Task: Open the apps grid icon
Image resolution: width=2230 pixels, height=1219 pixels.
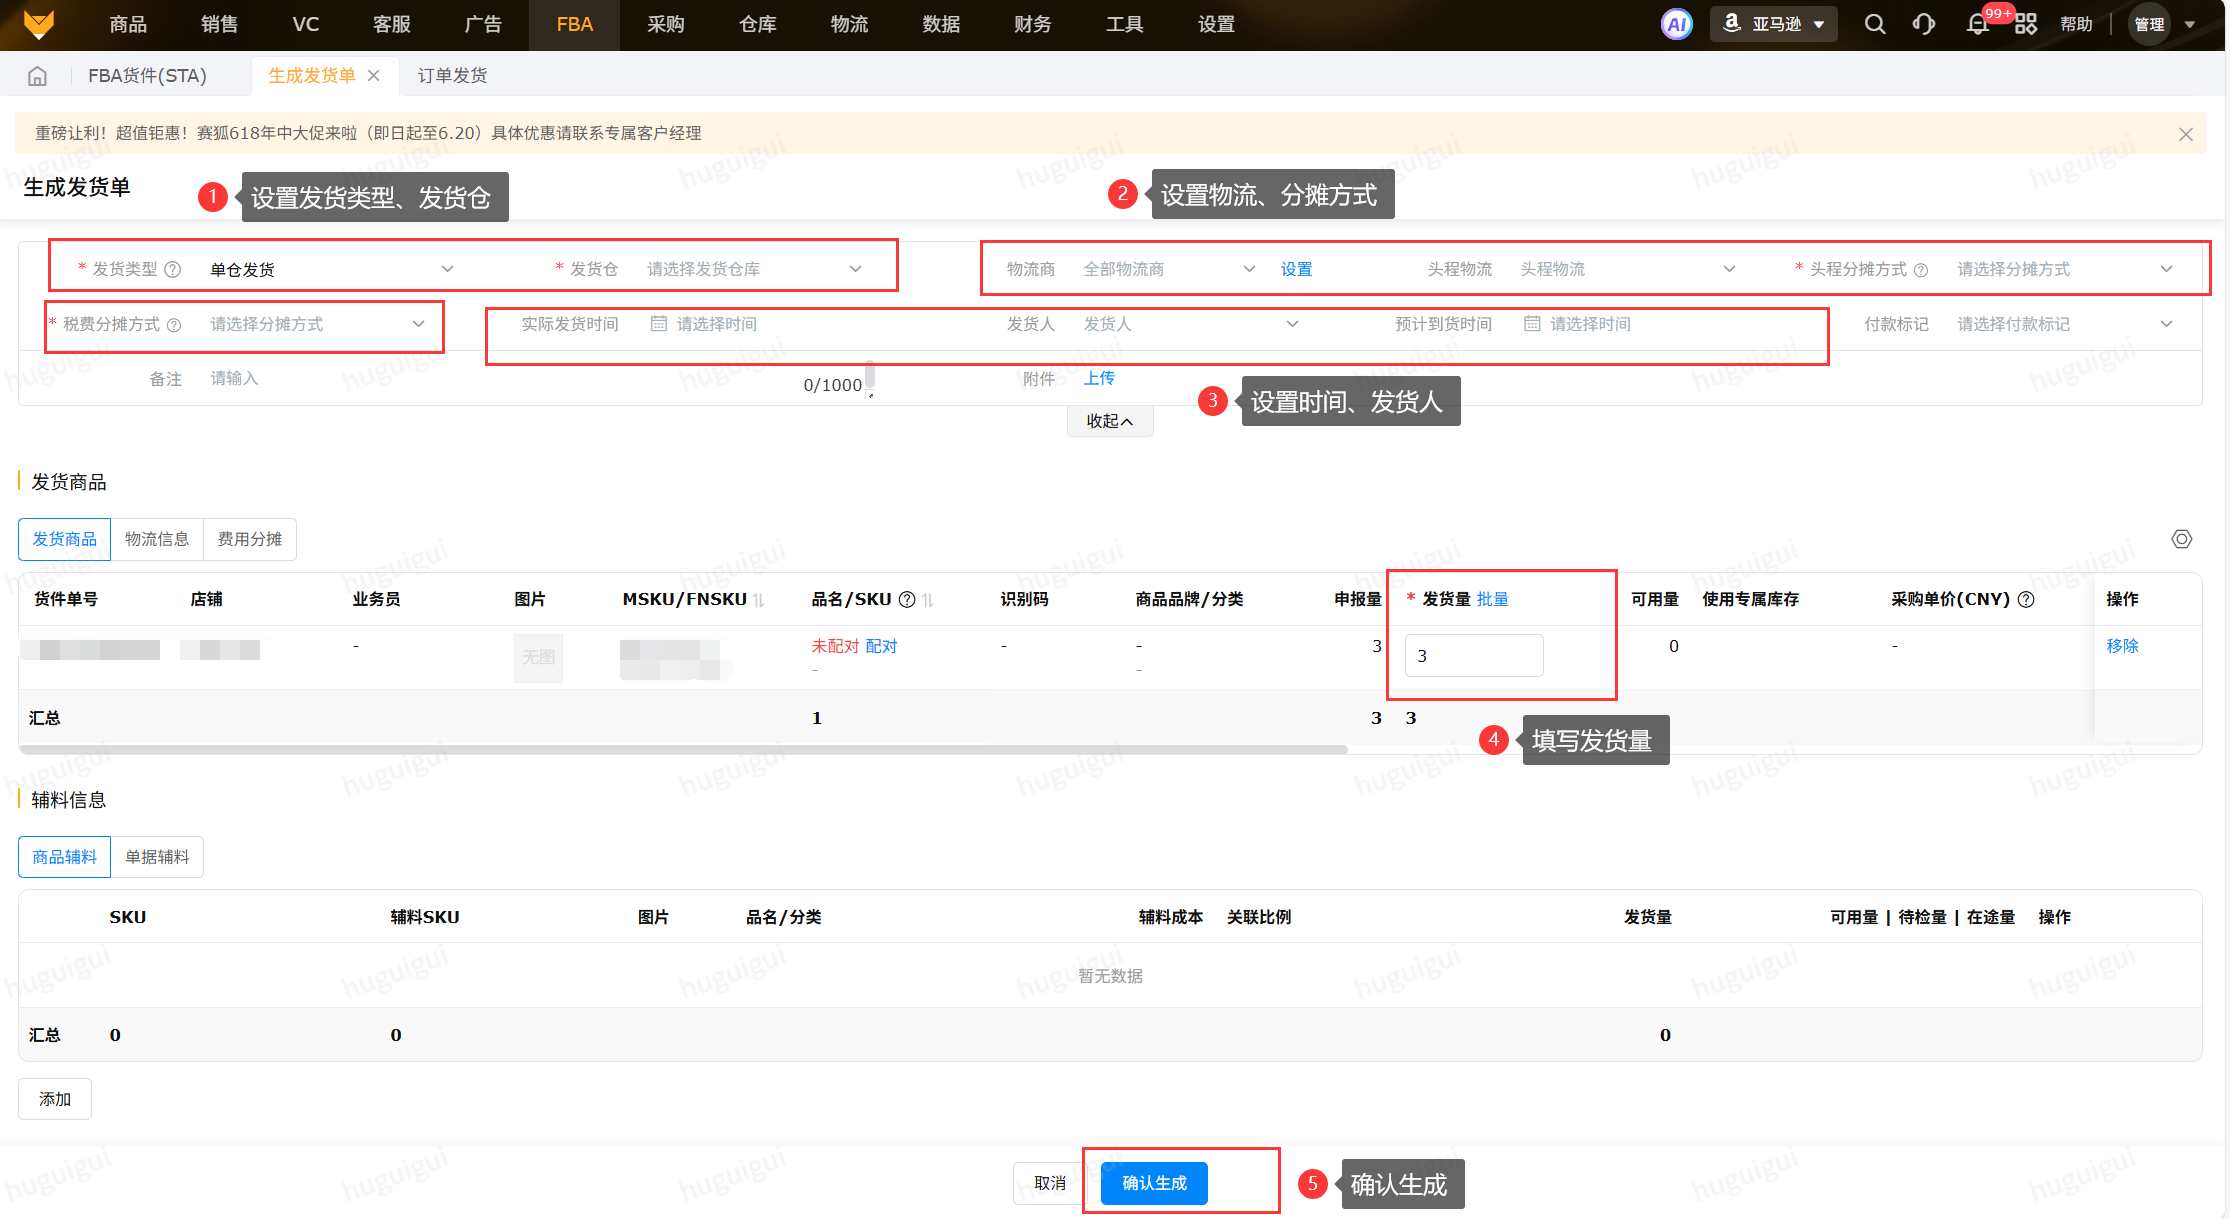Action: 2026,24
